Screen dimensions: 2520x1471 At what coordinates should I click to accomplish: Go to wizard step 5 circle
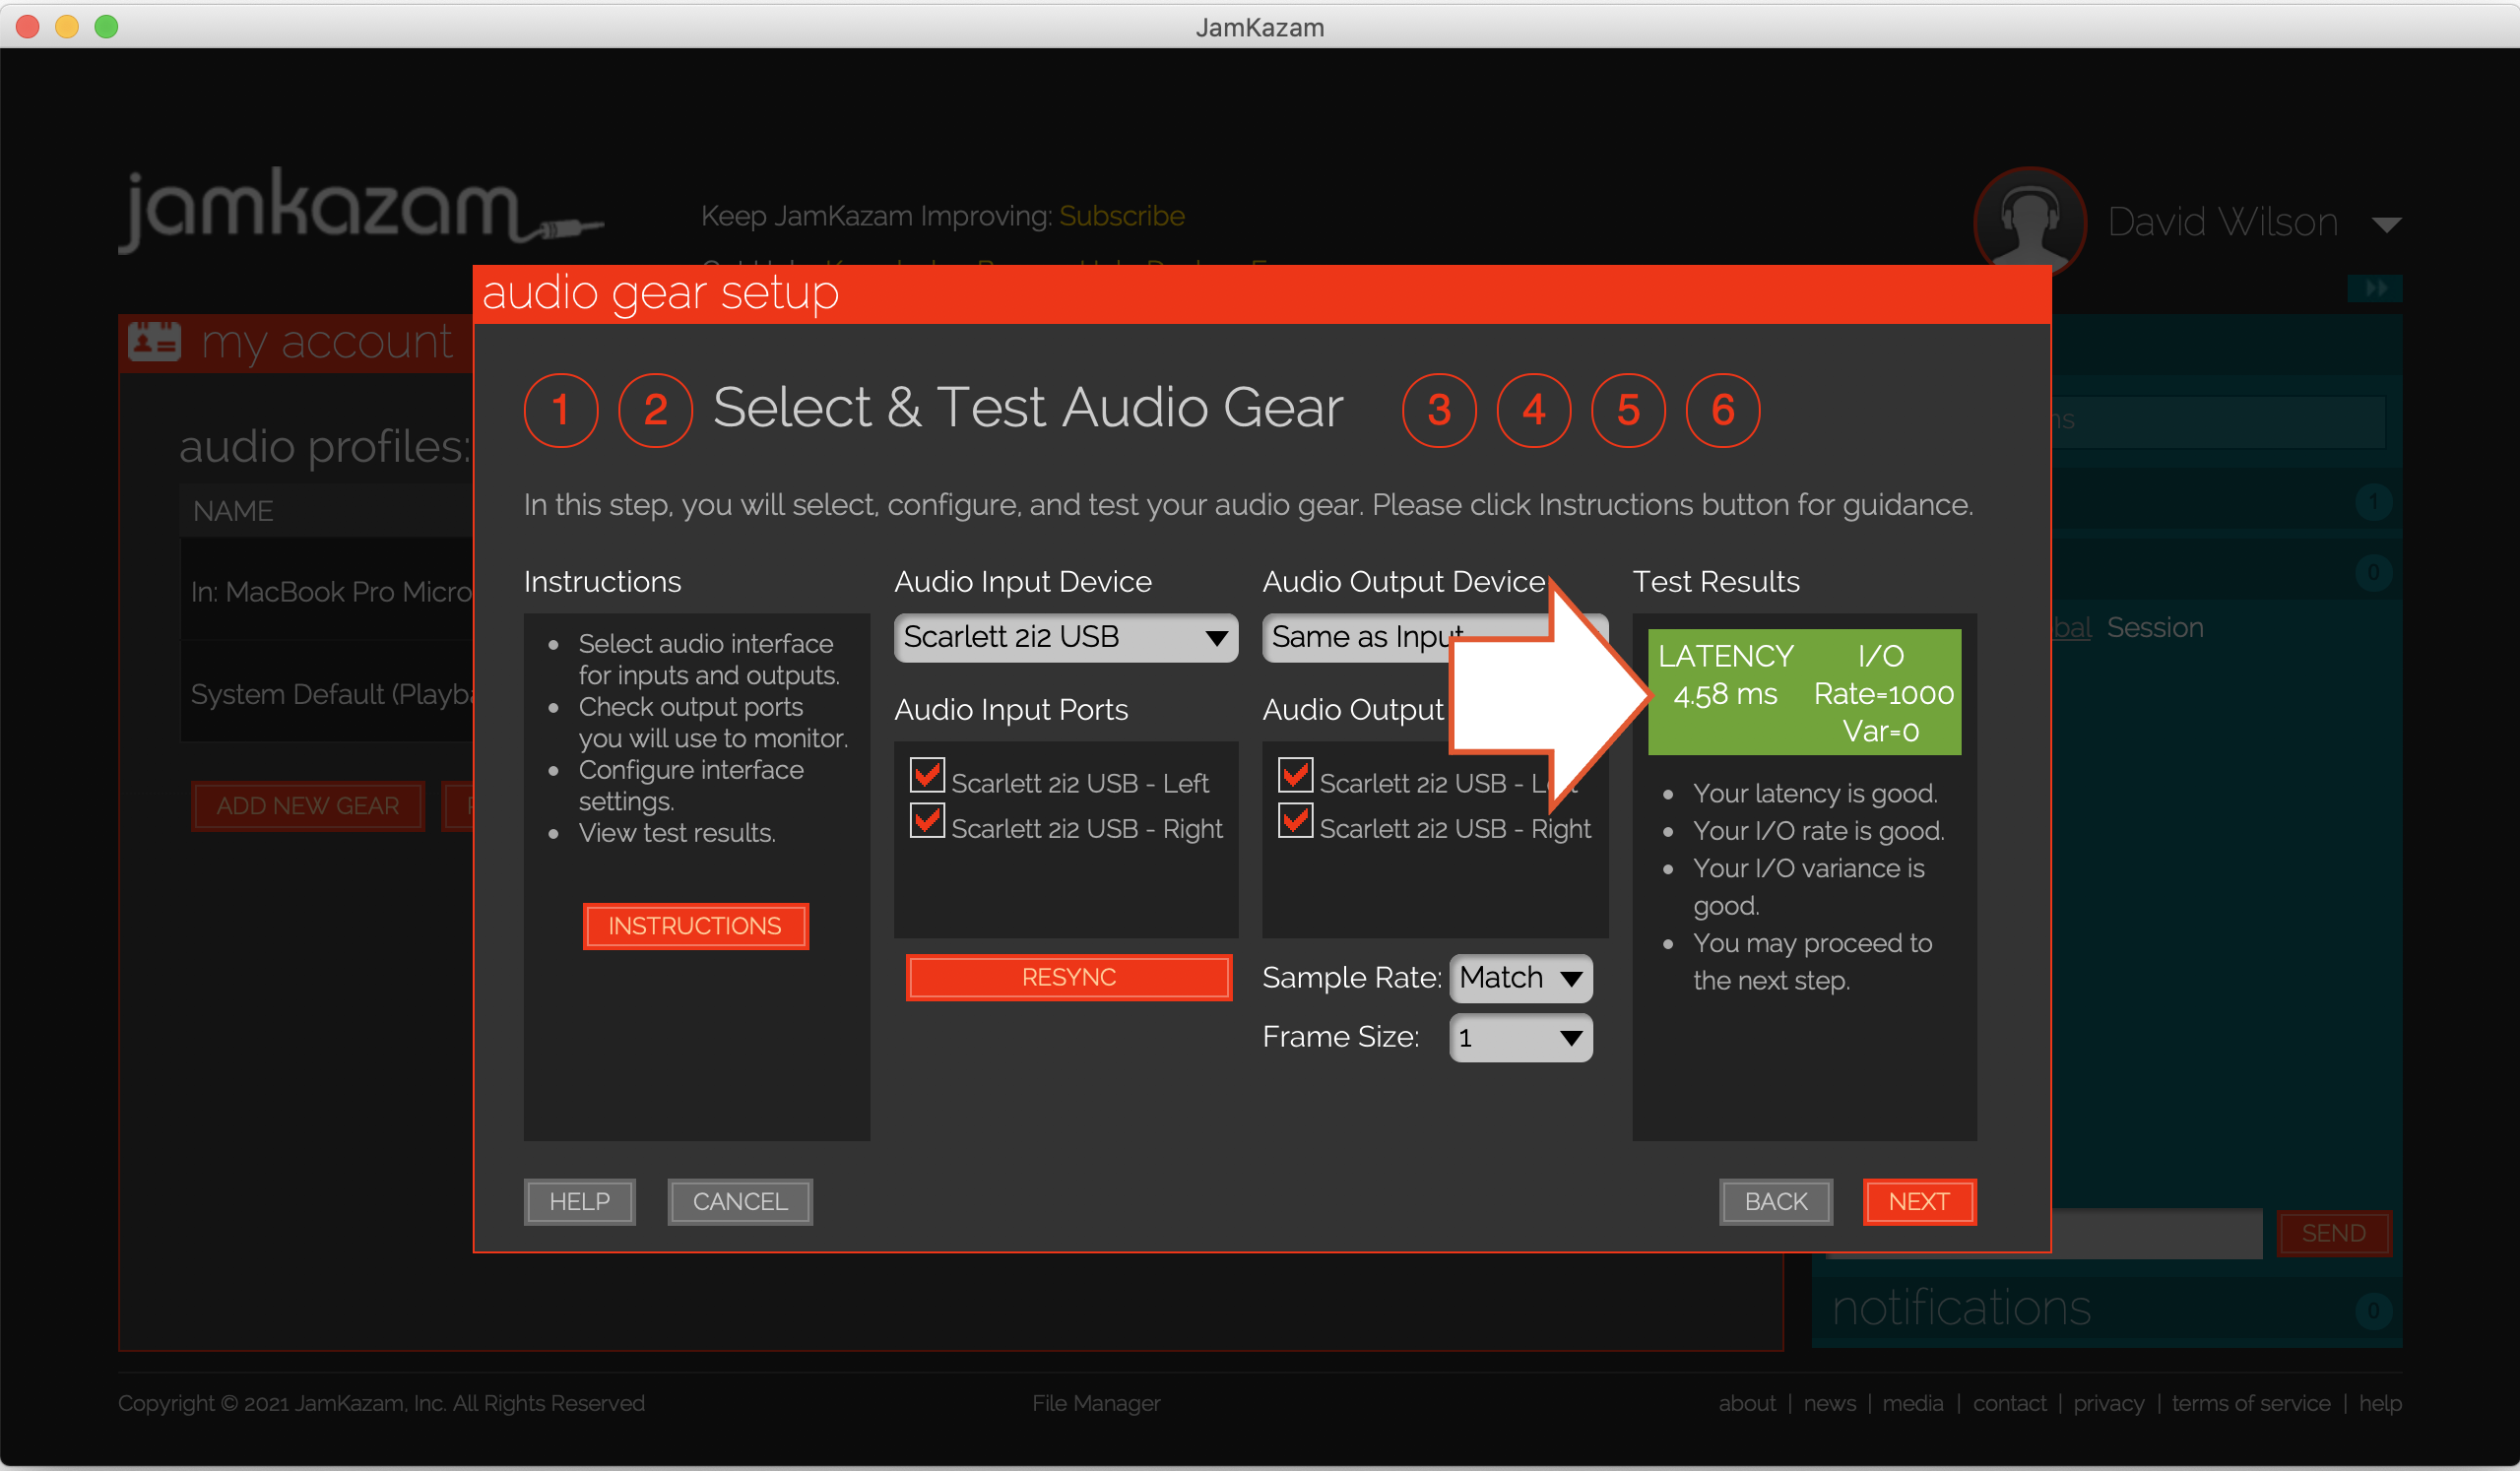pos(1627,411)
